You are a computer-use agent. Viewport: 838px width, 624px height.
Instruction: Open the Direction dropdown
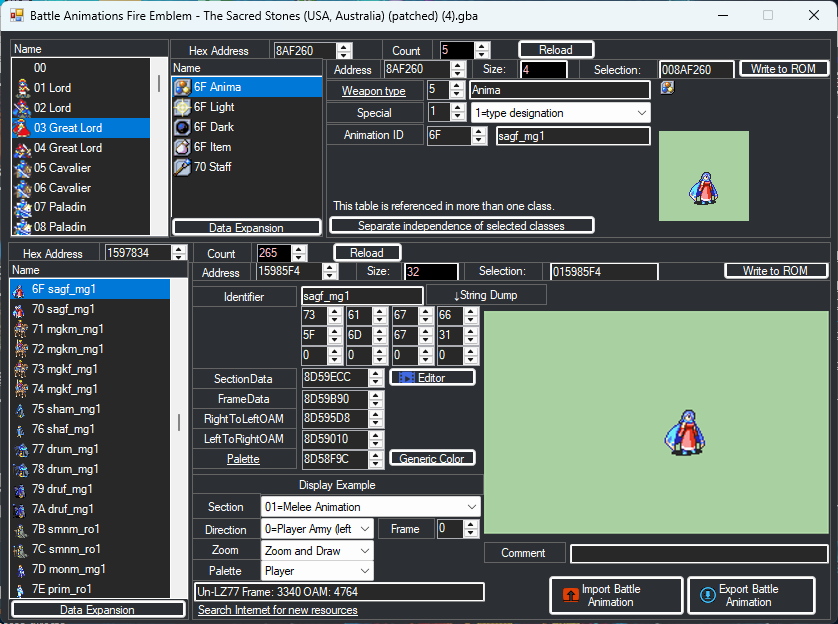[x=365, y=529]
